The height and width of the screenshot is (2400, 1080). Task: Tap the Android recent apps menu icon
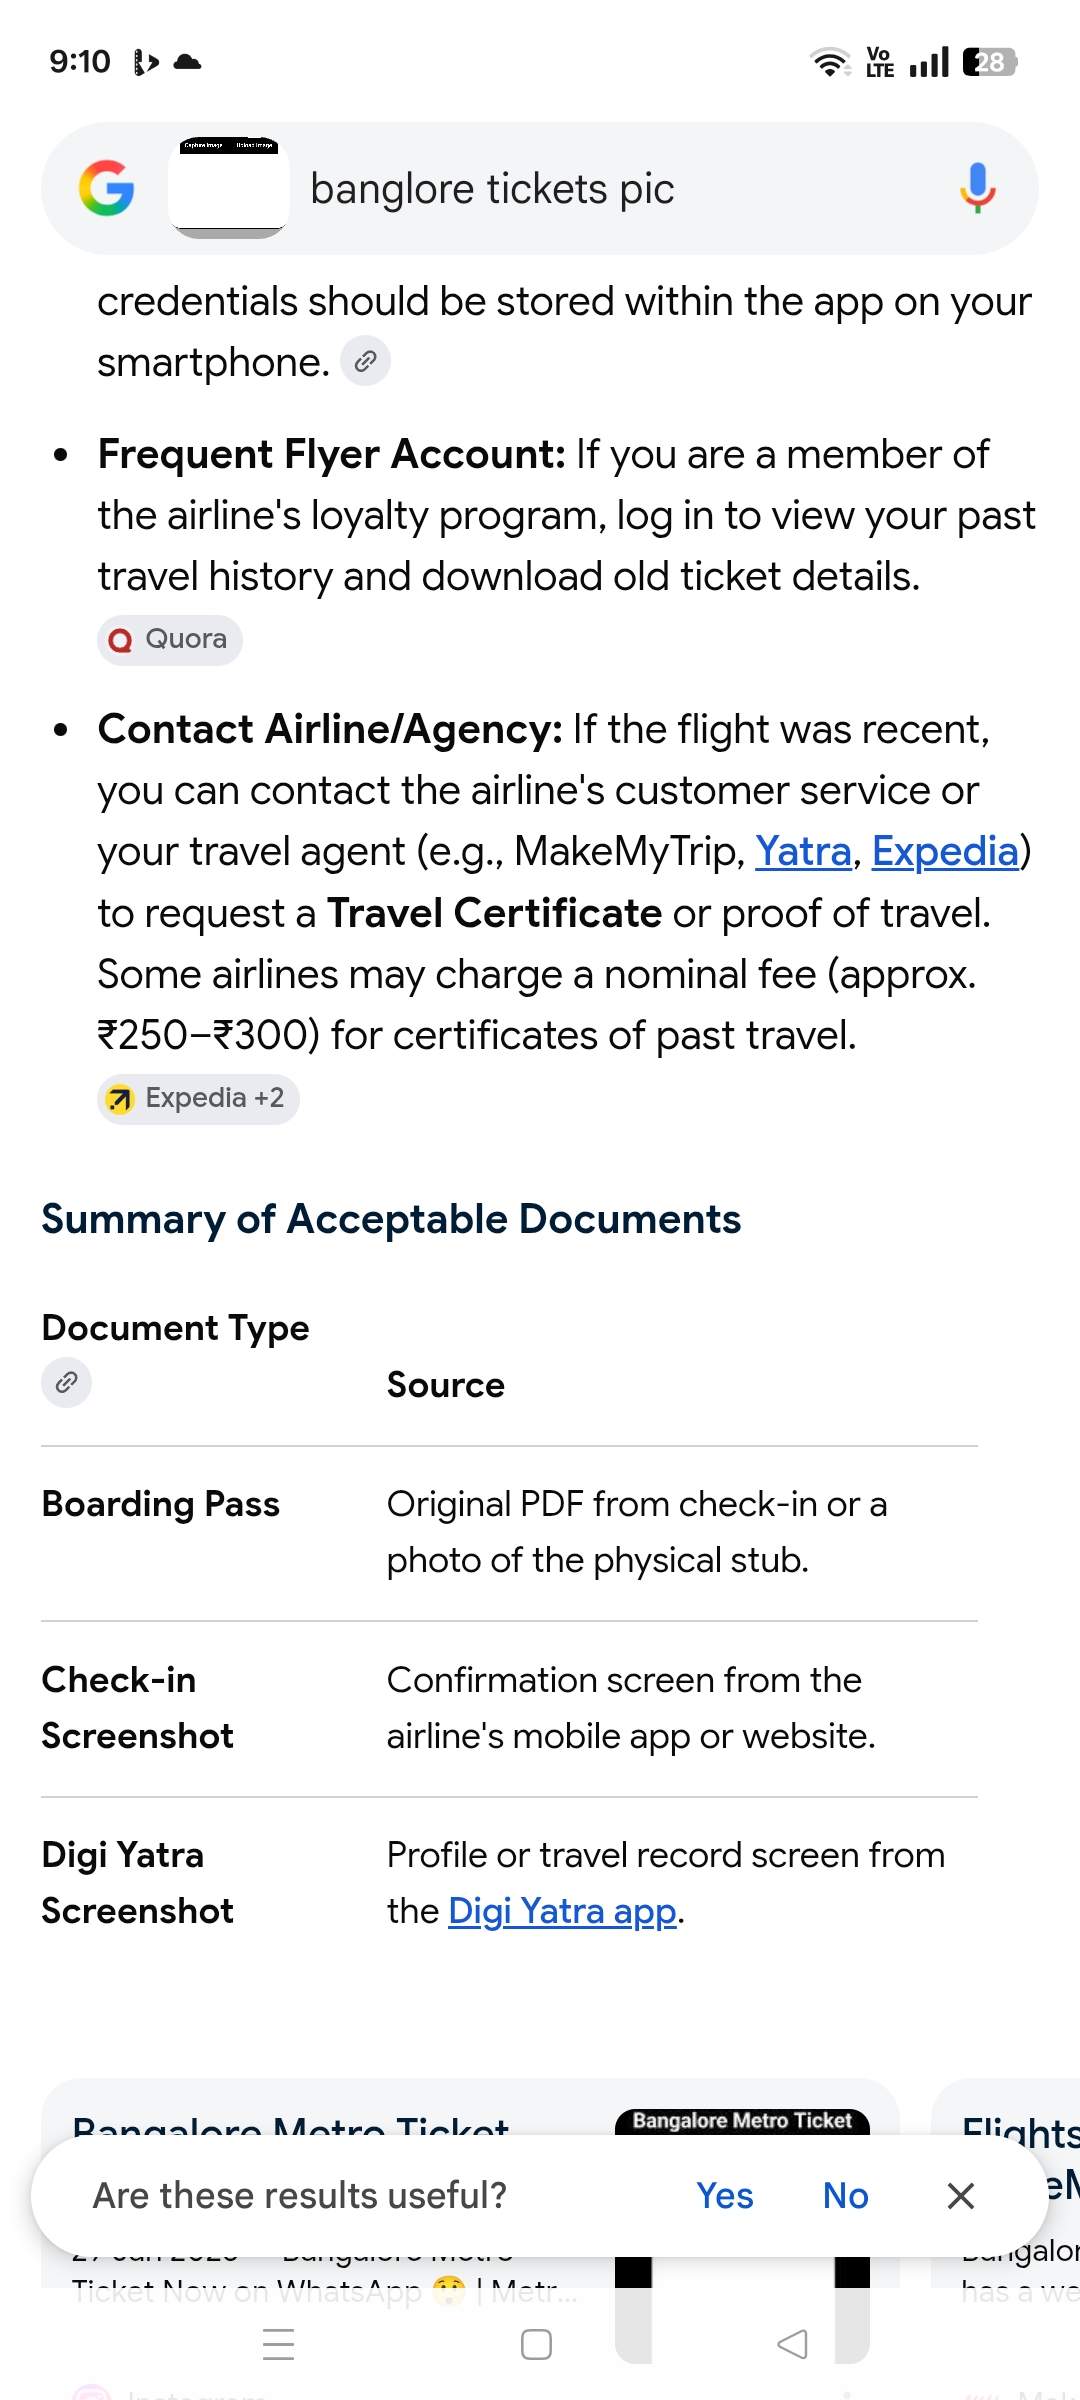pyautogui.click(x=278, y=2344)
